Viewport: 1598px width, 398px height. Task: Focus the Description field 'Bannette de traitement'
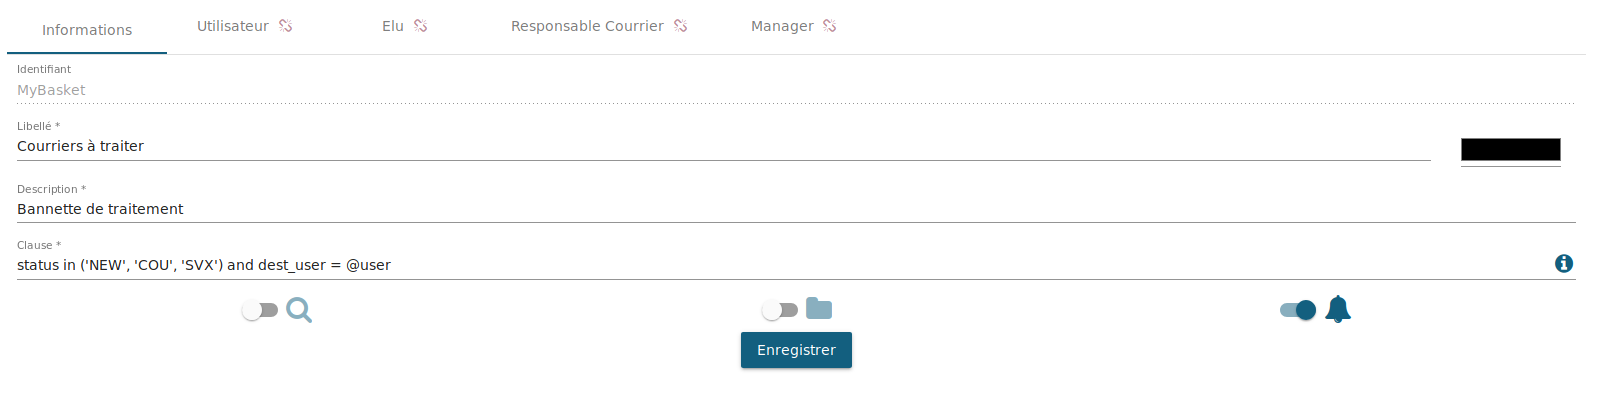tap(796, 209)
